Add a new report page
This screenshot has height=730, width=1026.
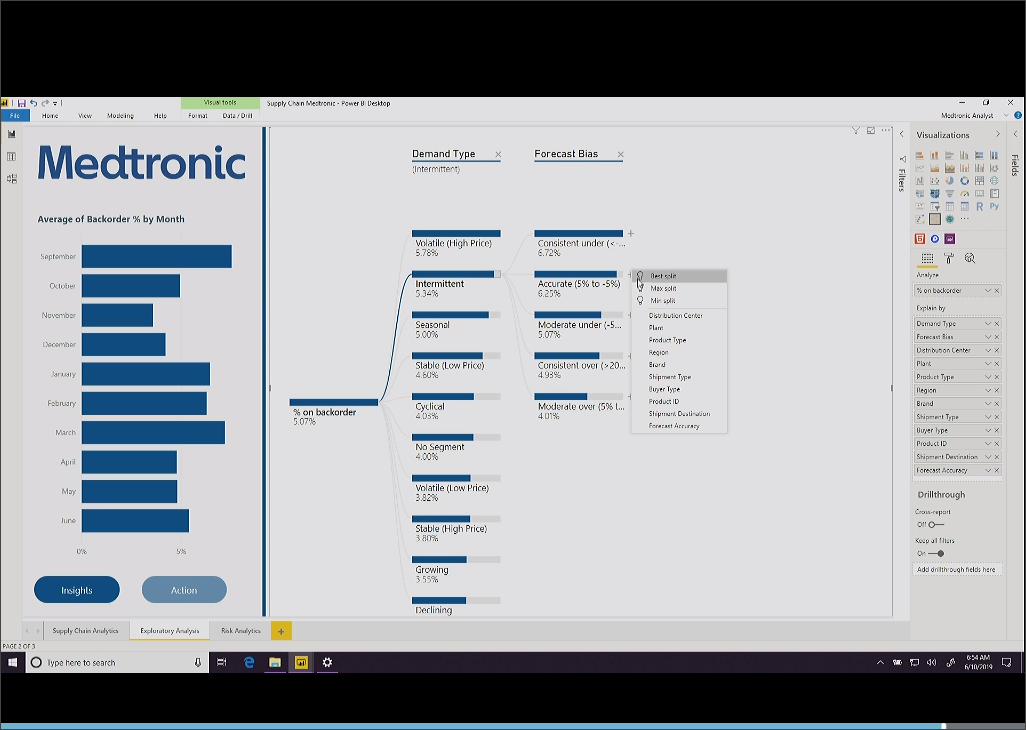click(x=281, y=631)
